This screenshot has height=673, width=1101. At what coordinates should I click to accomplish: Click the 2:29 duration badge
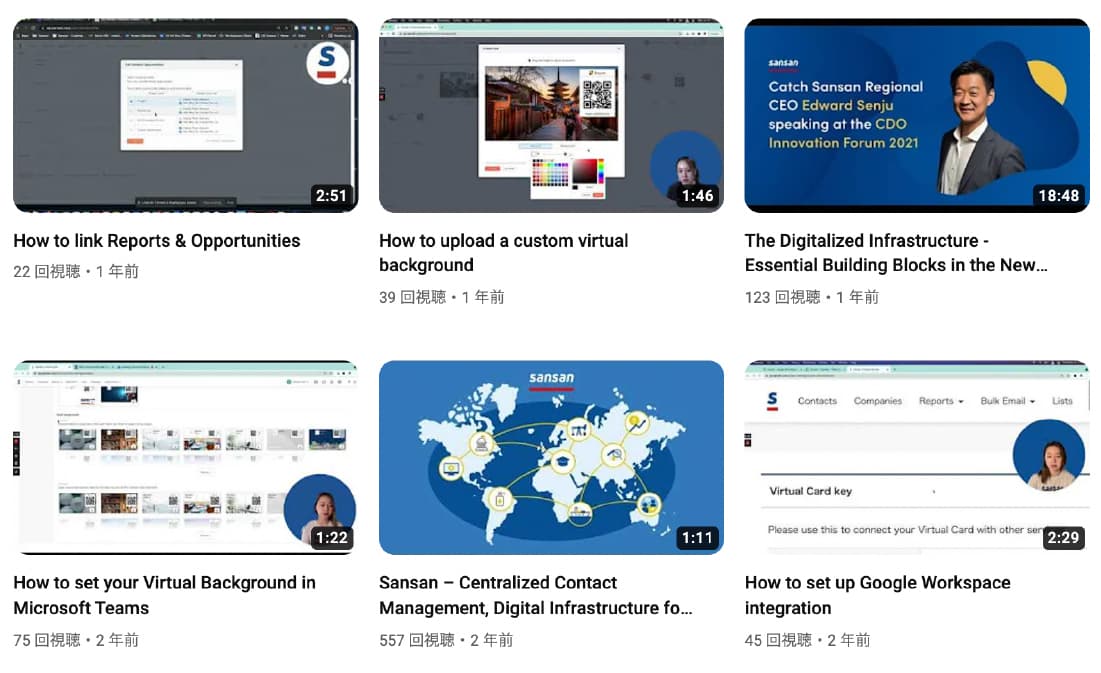1063,537
